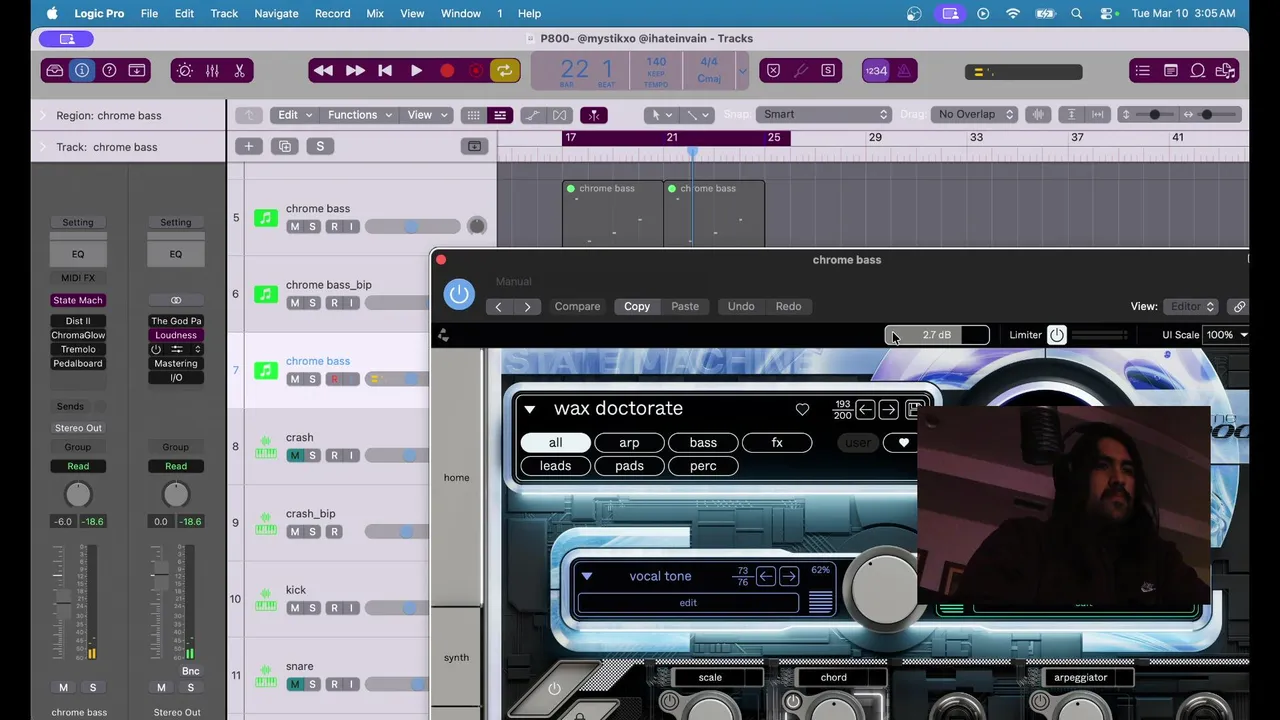This screenshot has width=1280, height=720.
Task: Rewind the transport
Action: (323, 71)
